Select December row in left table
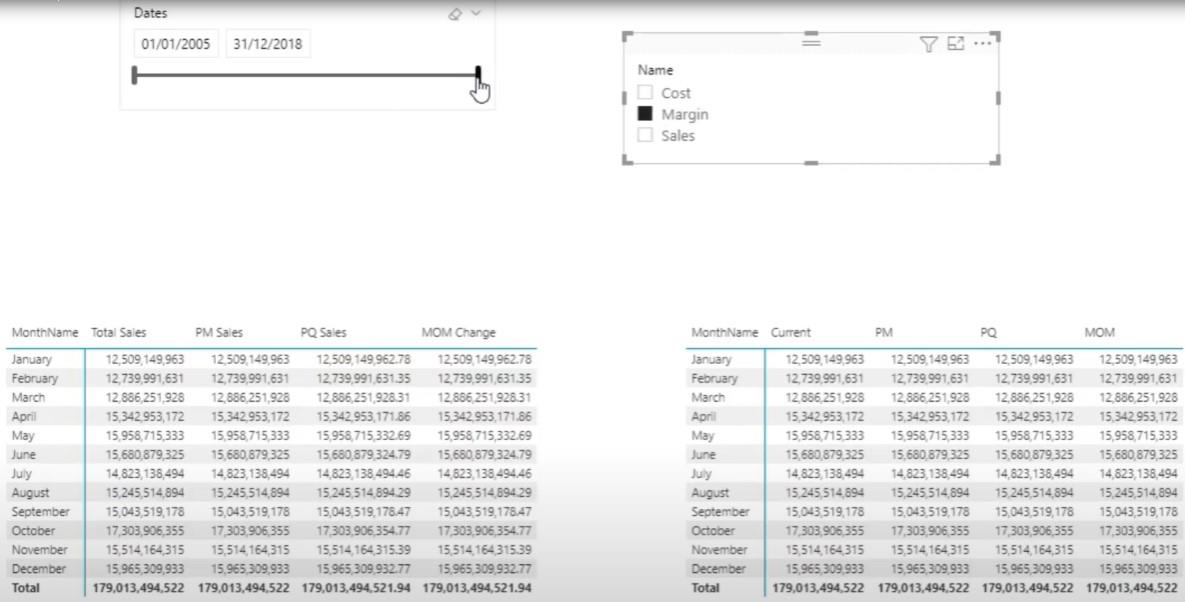Screen dimensions: 1185x602 [x=271, y=569]
